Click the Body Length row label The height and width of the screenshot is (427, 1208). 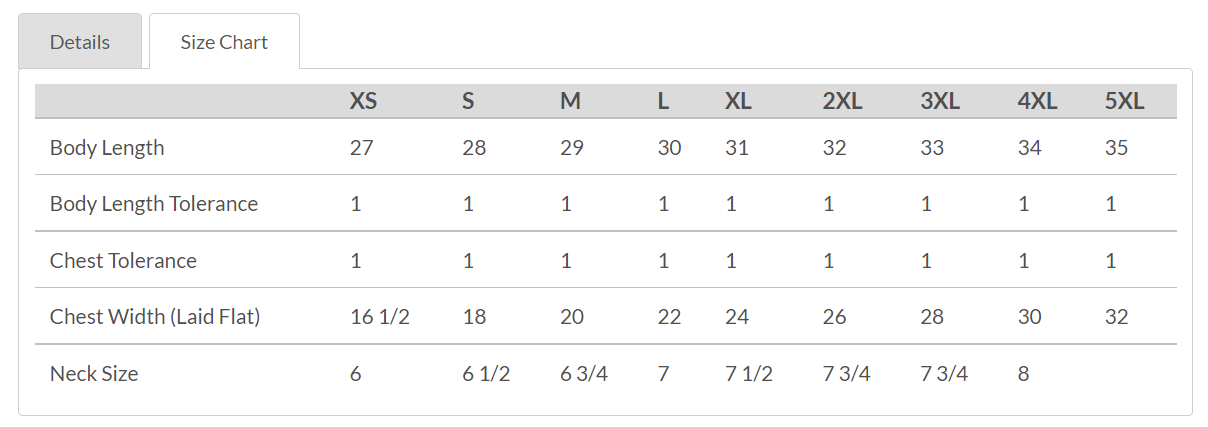(107, 148)
